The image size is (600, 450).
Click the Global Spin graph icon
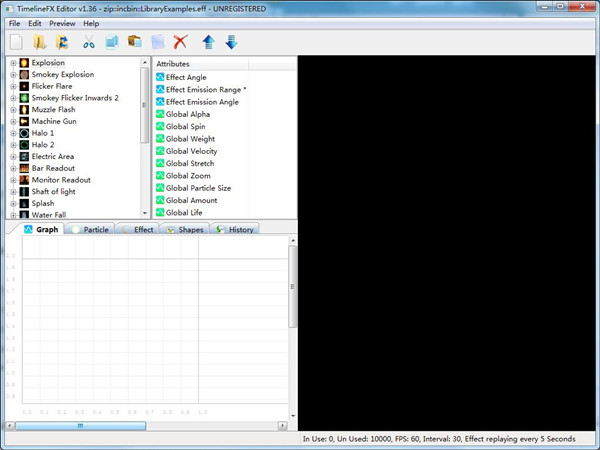160,126
